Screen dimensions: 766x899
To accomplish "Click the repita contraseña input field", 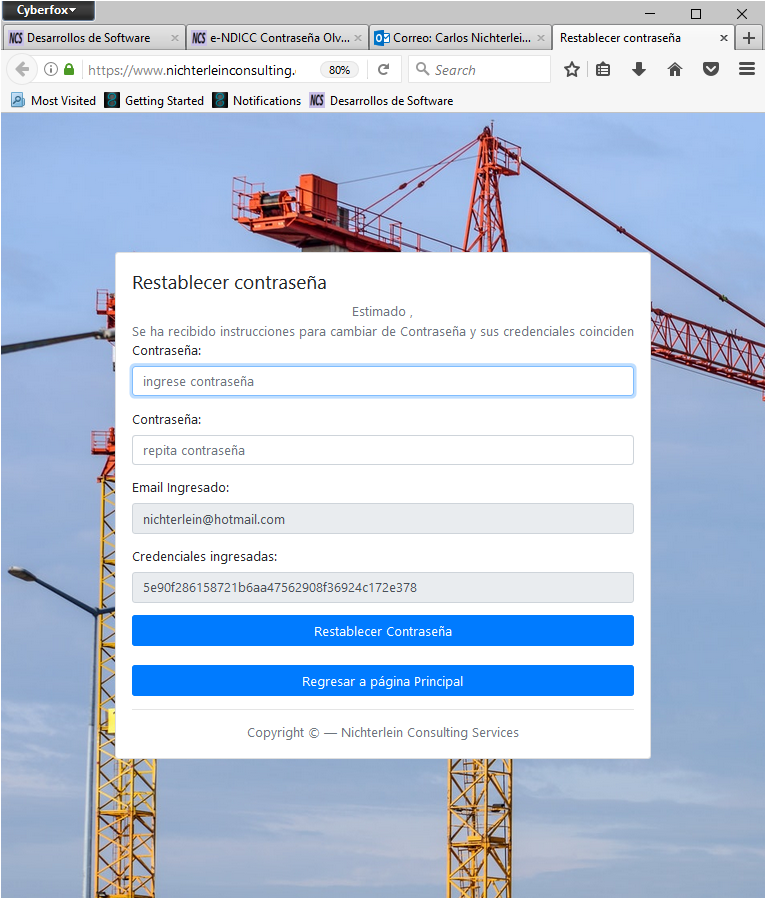I will [382, 450].
